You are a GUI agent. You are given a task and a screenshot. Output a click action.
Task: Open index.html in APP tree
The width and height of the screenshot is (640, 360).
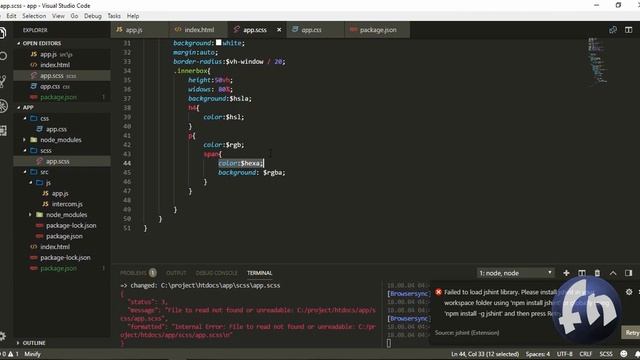point(62,247)
